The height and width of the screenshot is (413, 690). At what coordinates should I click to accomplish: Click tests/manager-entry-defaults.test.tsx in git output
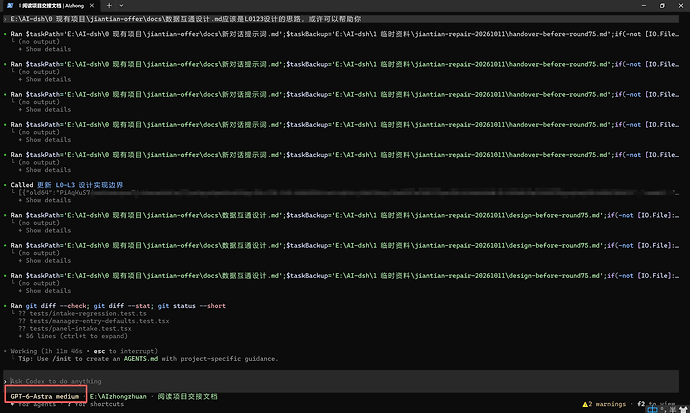pyautogui.click(x=99, y=321)
